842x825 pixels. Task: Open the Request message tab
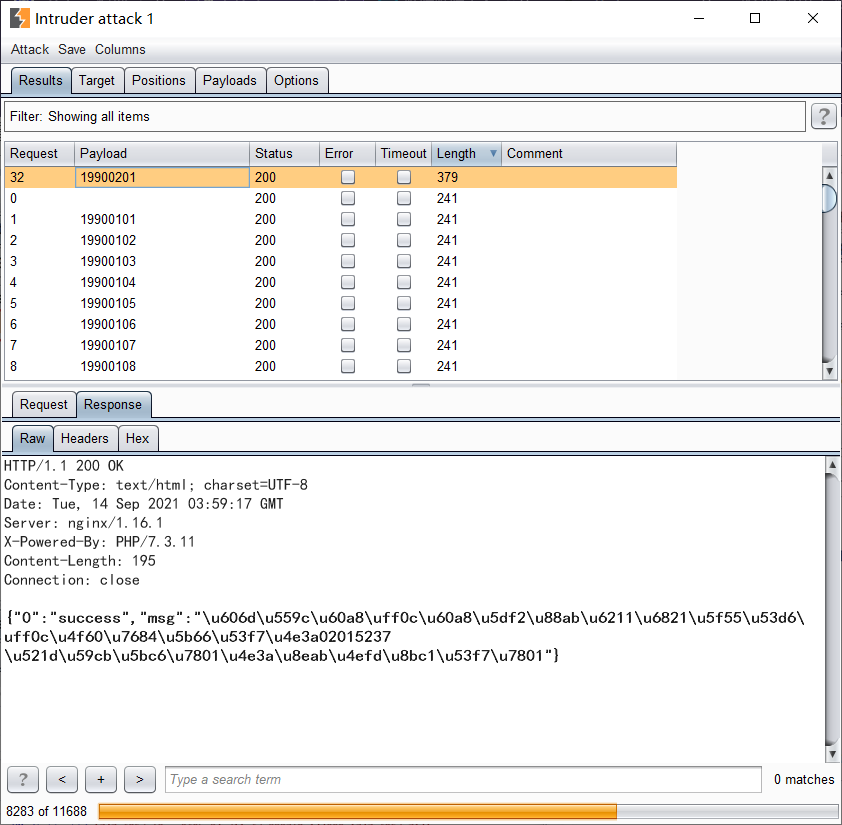(43, 404)
